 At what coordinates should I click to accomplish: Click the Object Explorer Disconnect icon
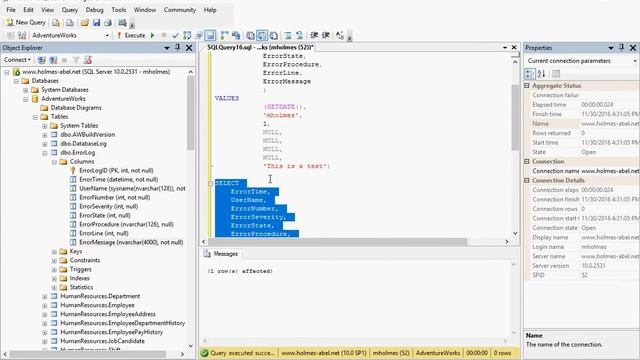click(53, 60)
